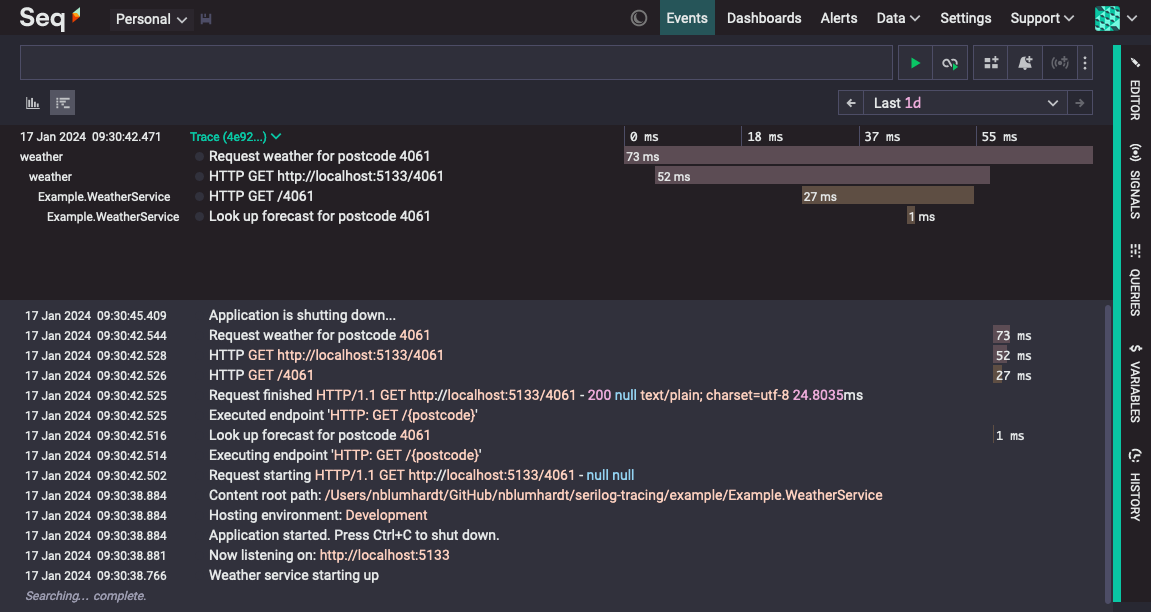Open the QUERIES side panel
Viewport: 1151px width, 612px height.
click(1135, 280)
